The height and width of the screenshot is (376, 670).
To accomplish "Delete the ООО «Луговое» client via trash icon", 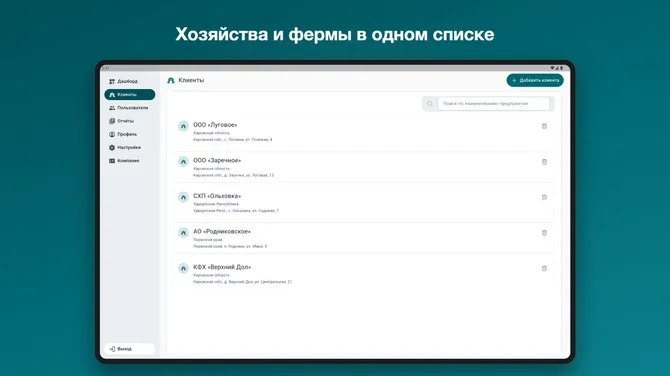I will tap(544, 126).
